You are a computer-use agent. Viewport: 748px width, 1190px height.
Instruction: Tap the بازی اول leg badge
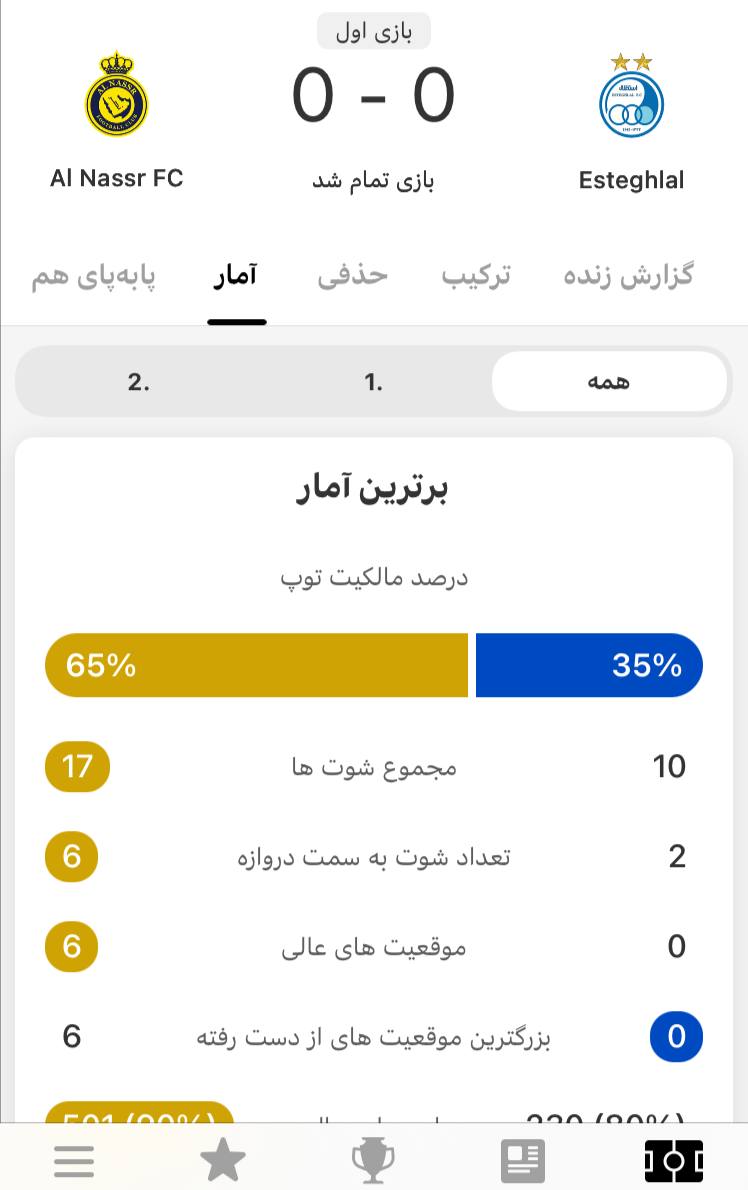[x=374, y=31]
